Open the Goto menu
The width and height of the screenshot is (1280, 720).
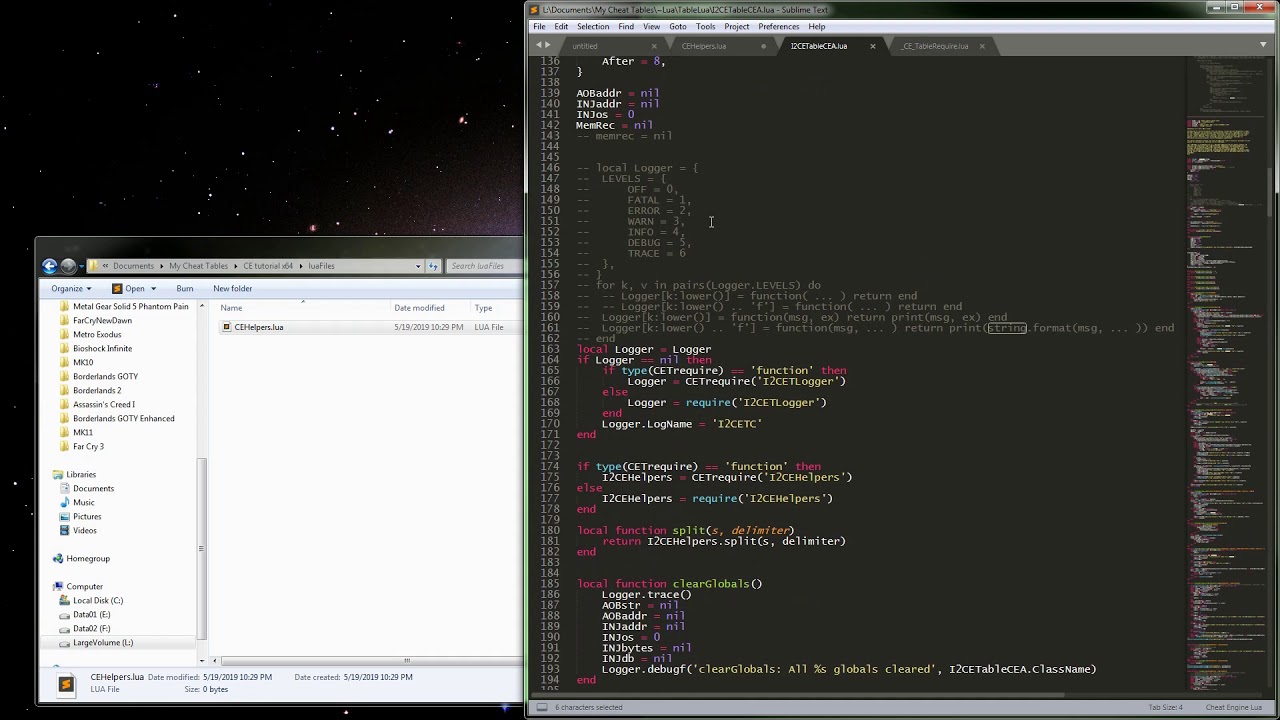[x=678, y=27]
